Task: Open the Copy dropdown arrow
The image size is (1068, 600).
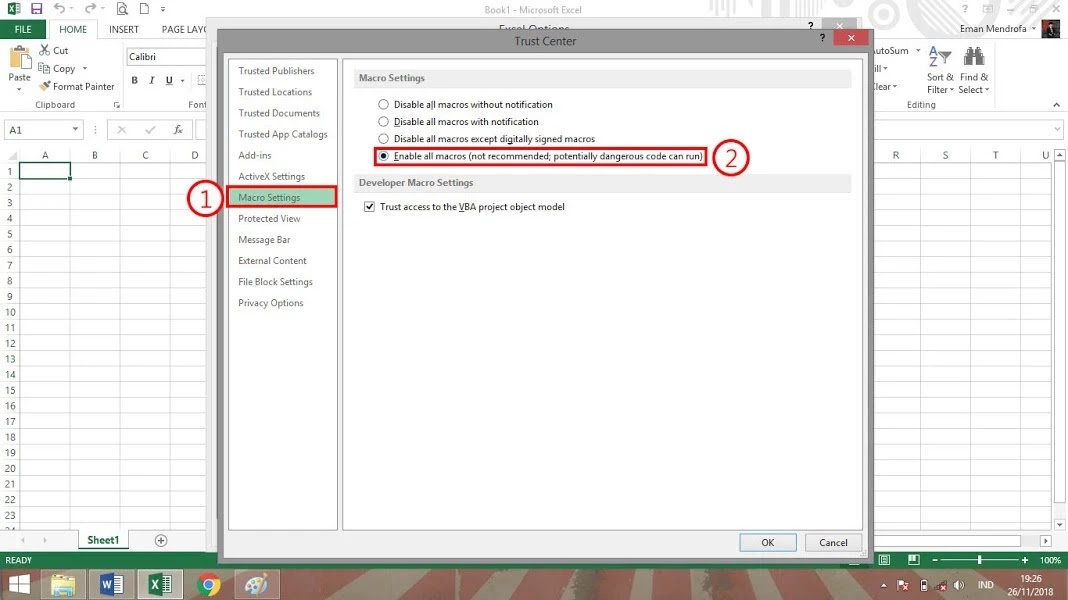Action: pos(84,68)
